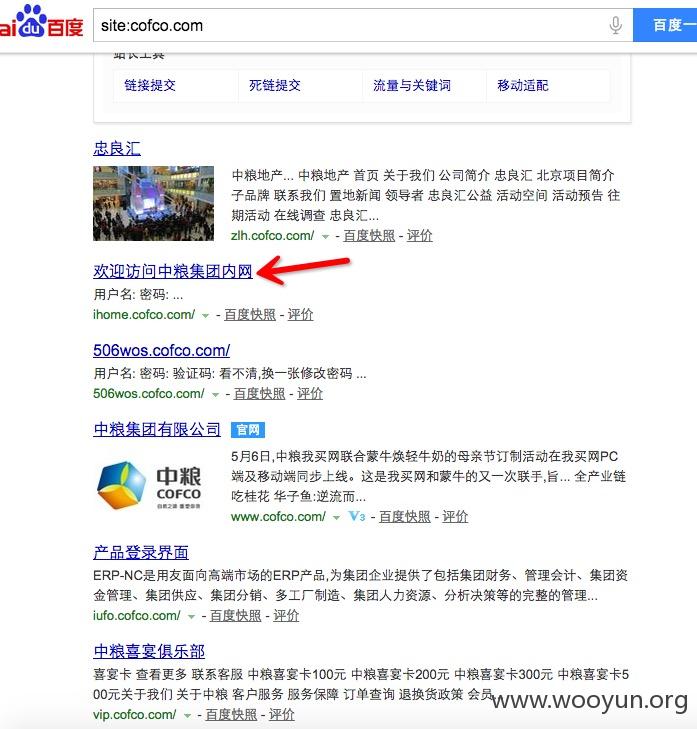Open the 流量与关键词 tool link

(x=412, y=86)
